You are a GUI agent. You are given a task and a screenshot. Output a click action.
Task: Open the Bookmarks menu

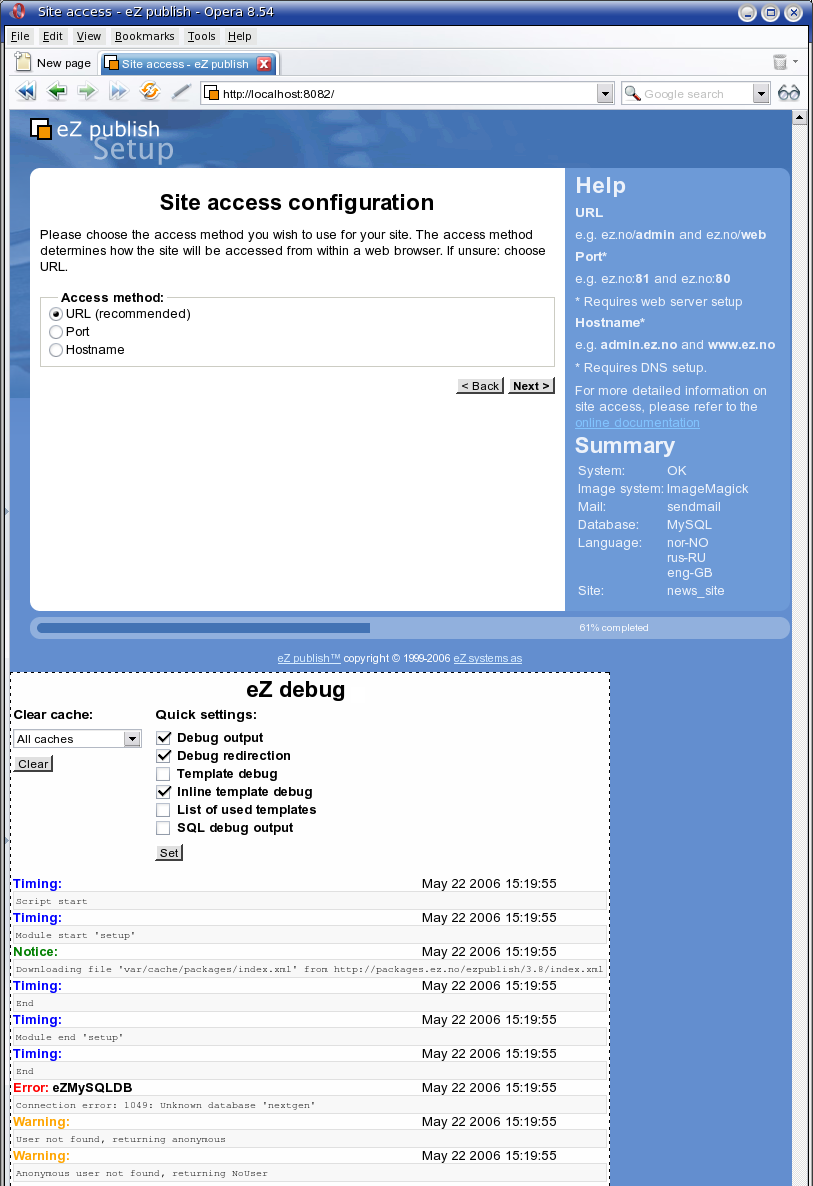144,36
